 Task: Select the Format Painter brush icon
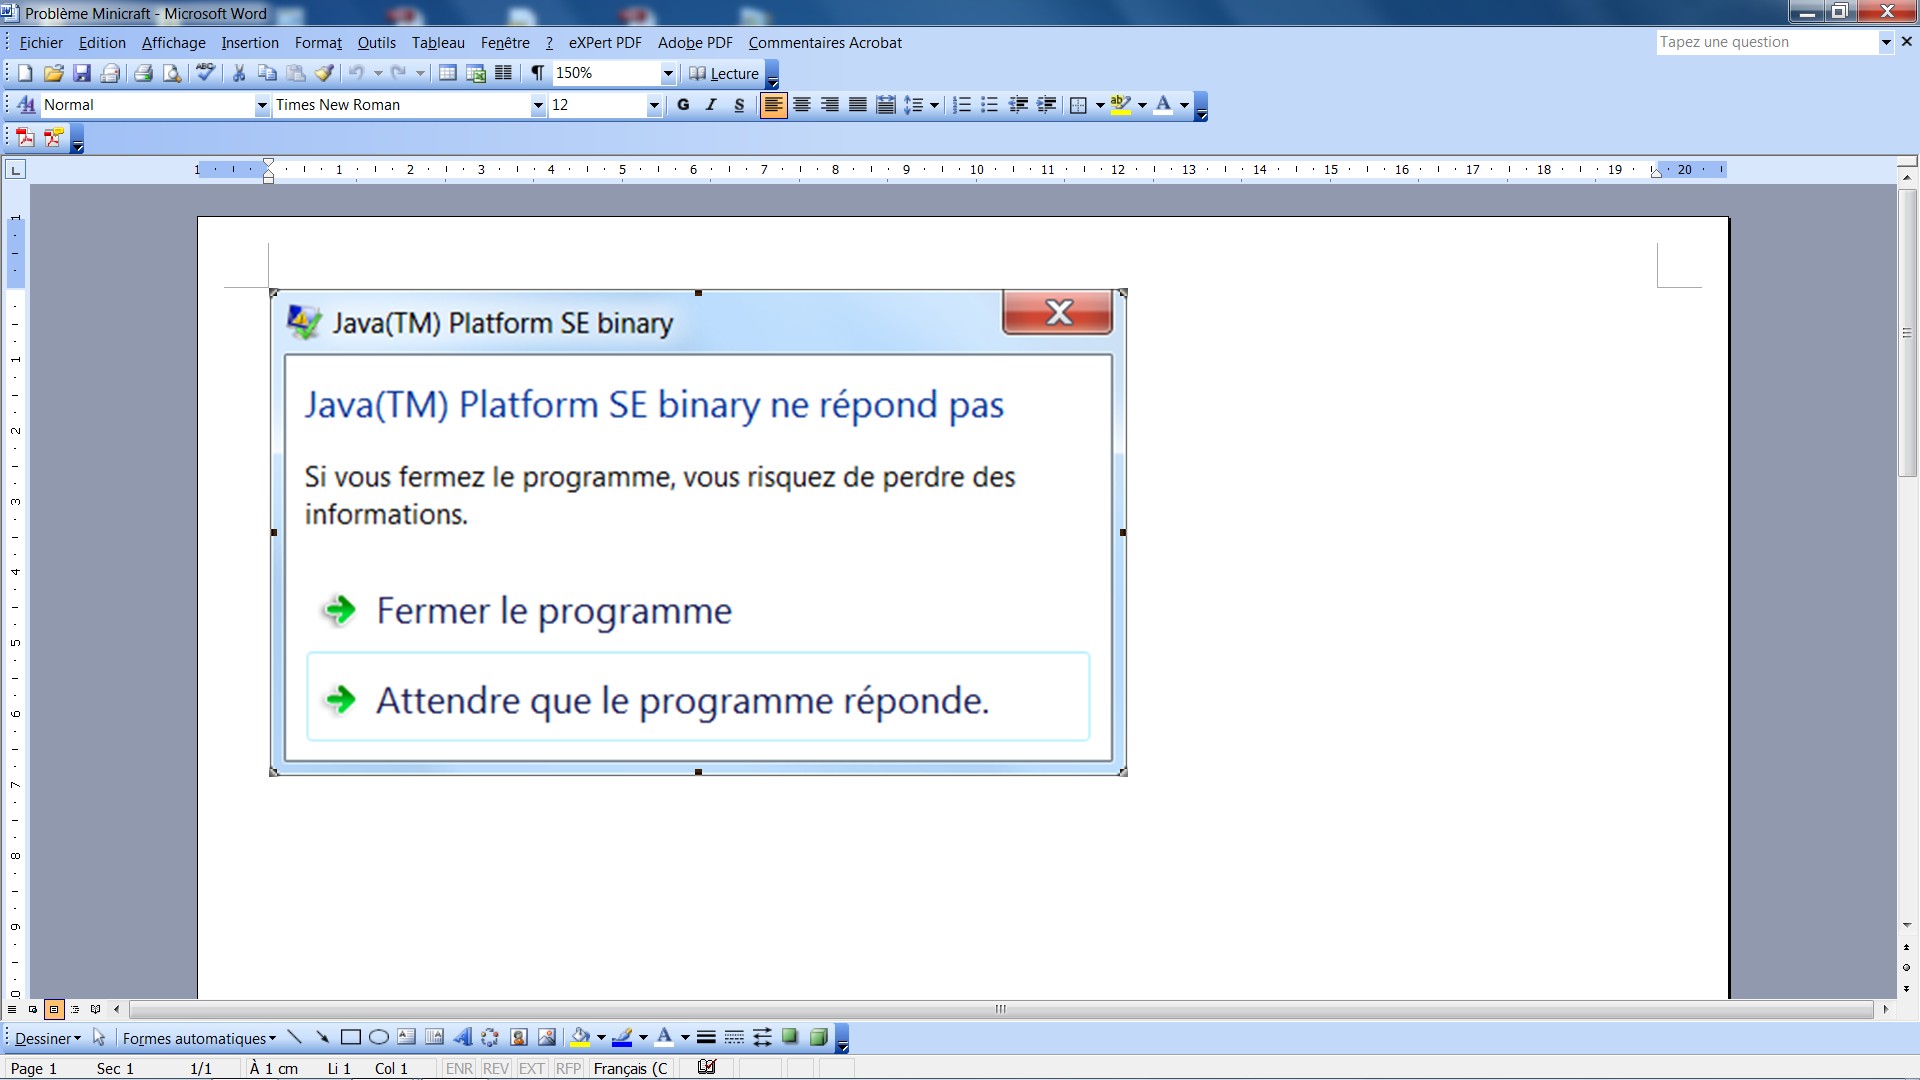(324, 73)
